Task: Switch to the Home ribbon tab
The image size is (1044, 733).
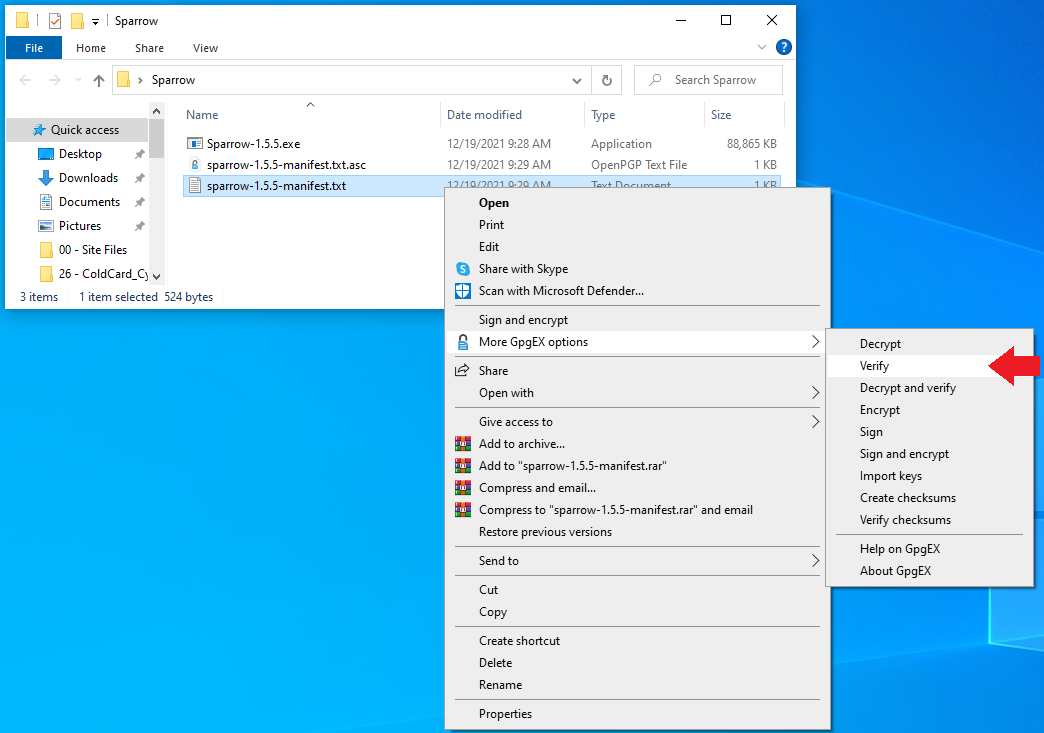Action: [x=91, y=48]
